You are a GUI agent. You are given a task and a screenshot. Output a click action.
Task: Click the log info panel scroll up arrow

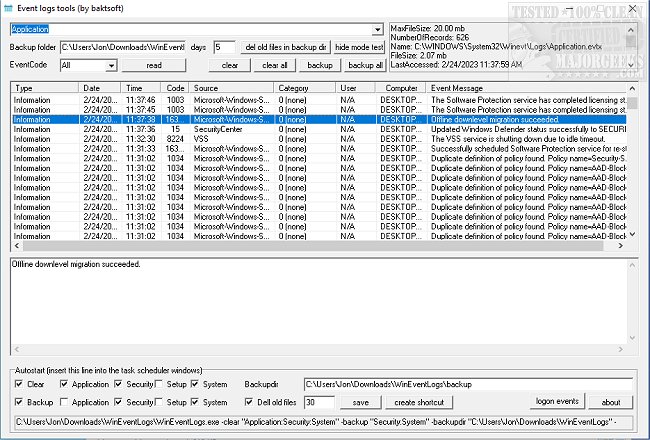click(x=631, y=30)
